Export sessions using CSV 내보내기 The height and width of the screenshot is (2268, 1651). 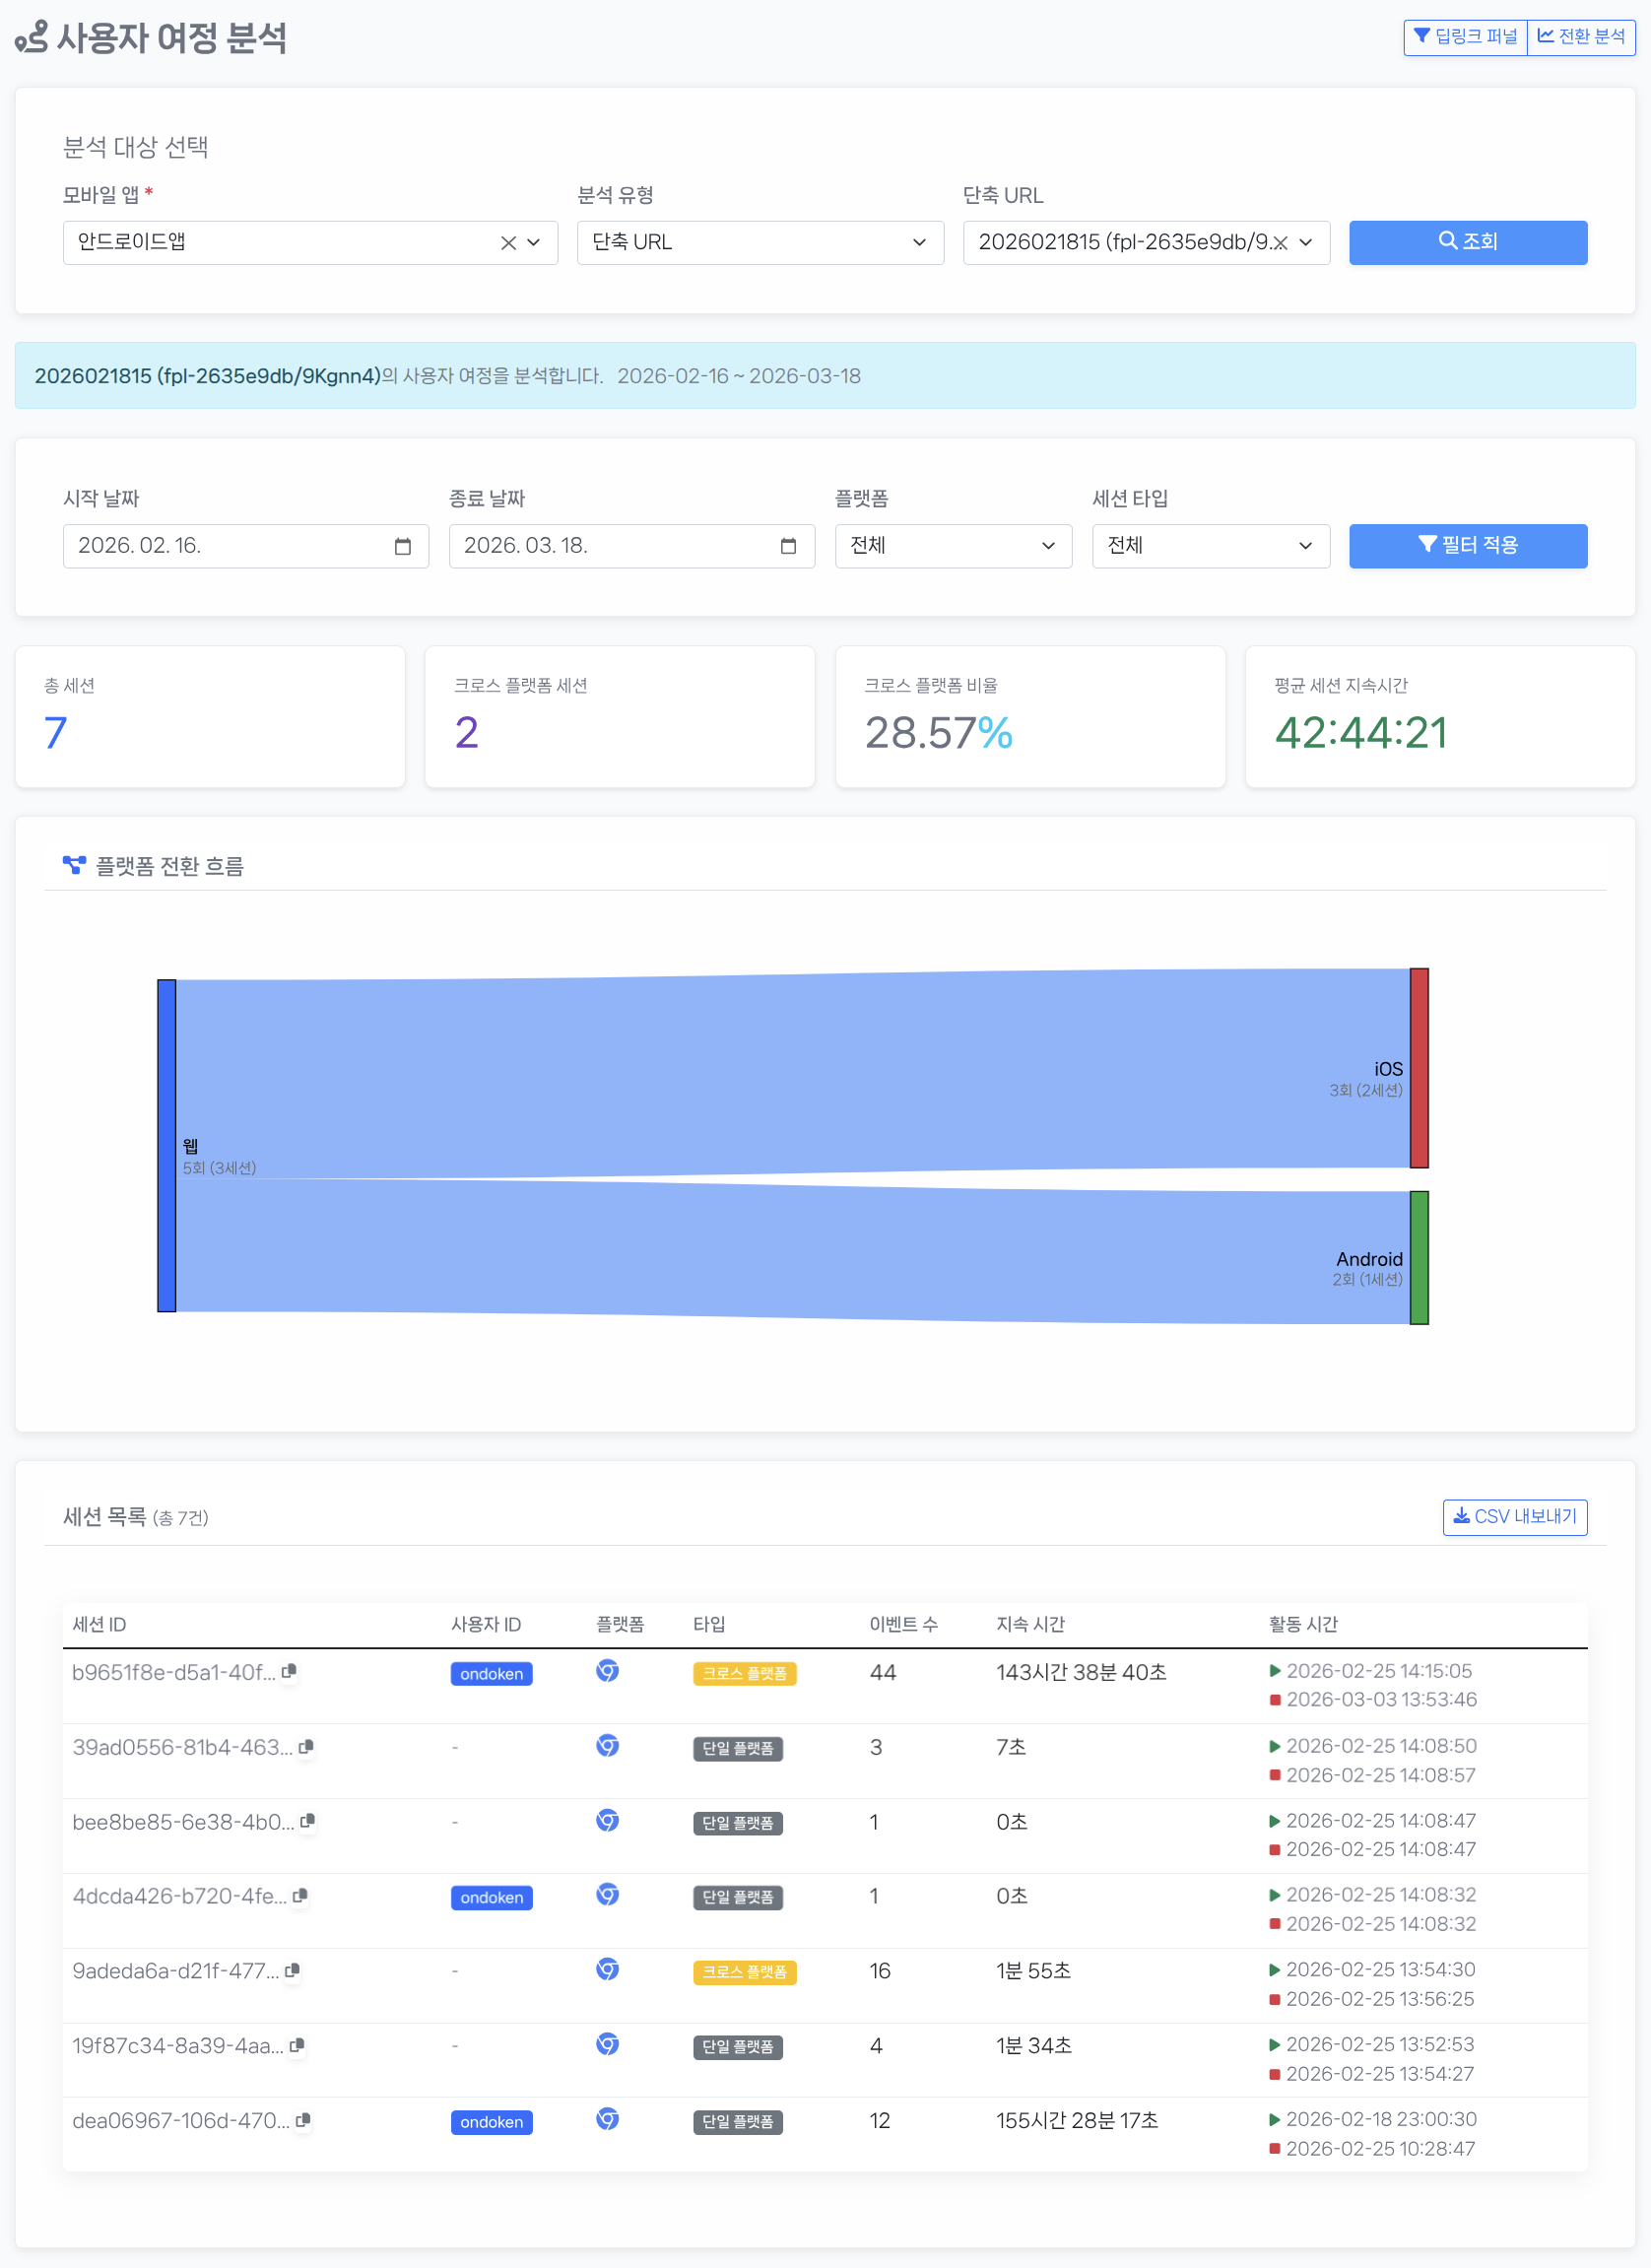point(1514,1516)
